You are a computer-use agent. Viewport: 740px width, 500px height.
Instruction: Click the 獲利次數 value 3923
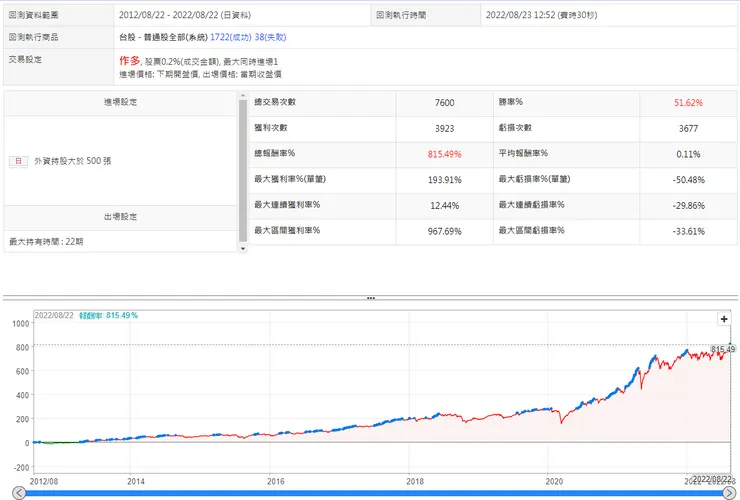(444, 128)
